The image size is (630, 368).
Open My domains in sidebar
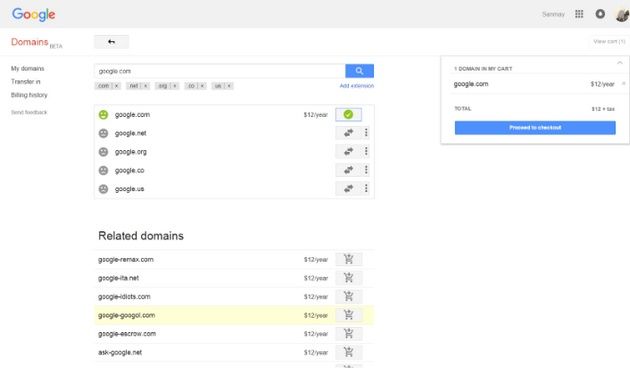[x=28, y=68]
